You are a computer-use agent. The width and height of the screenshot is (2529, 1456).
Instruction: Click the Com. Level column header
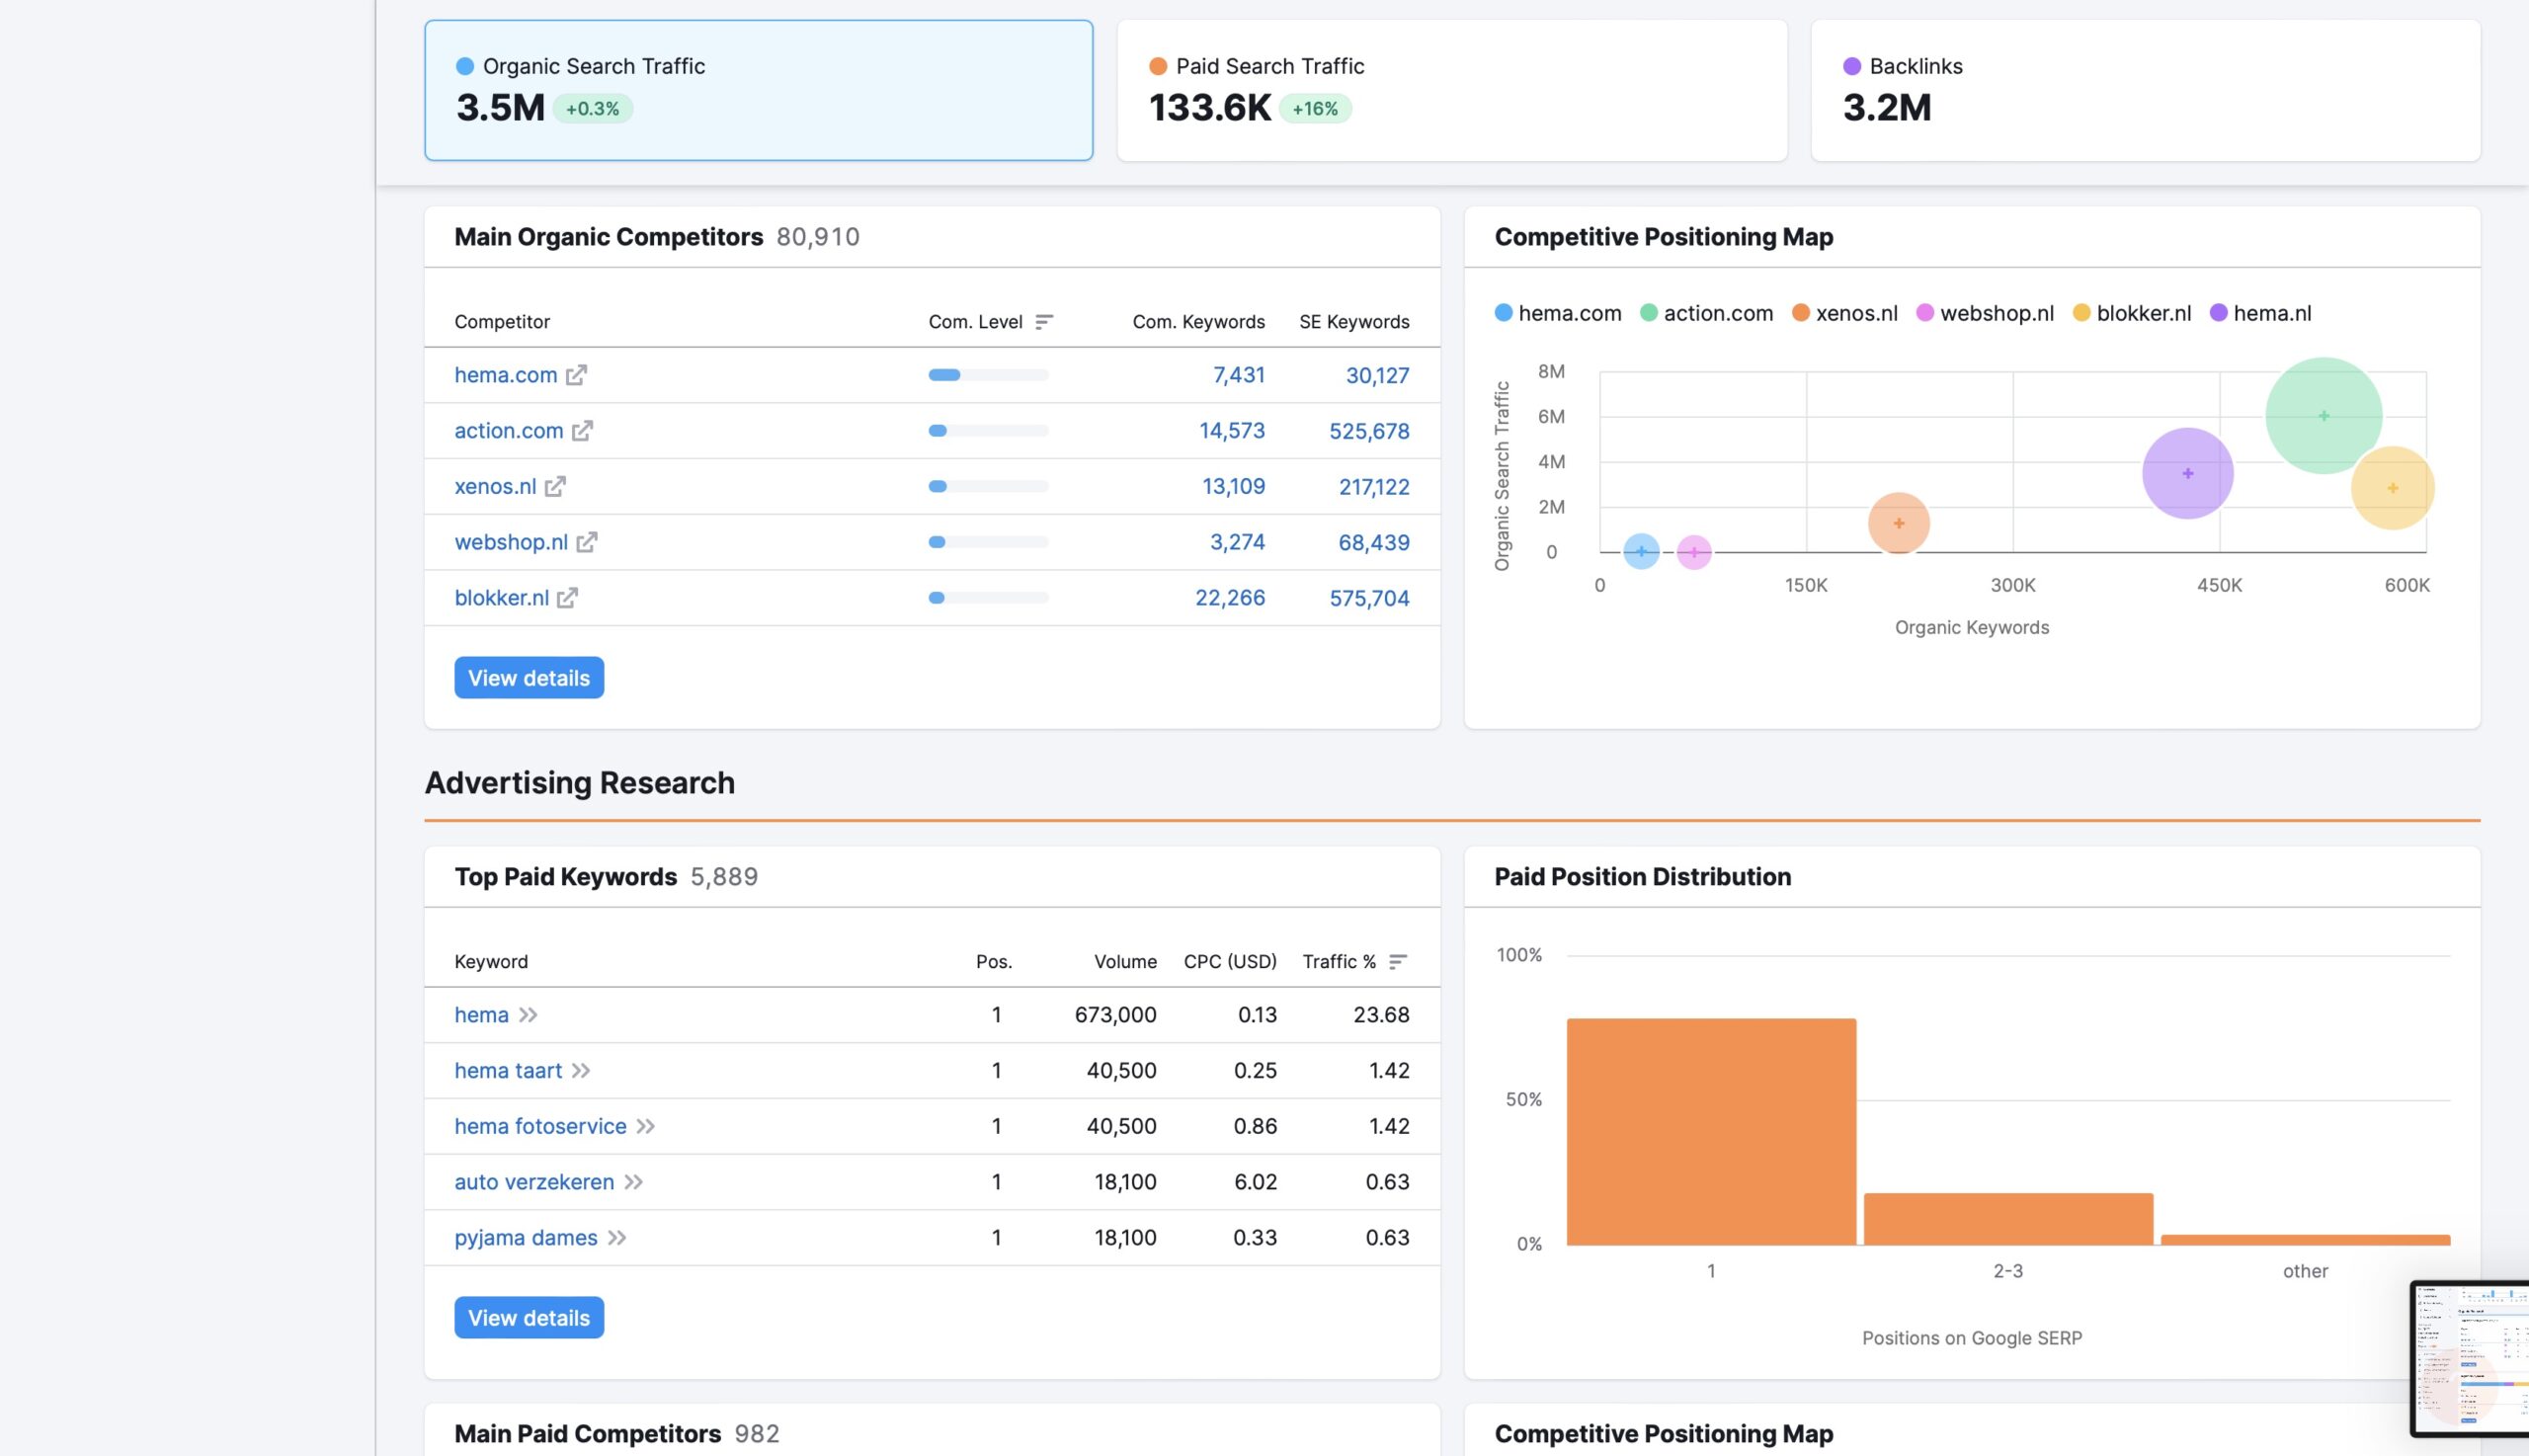point(975,322)
